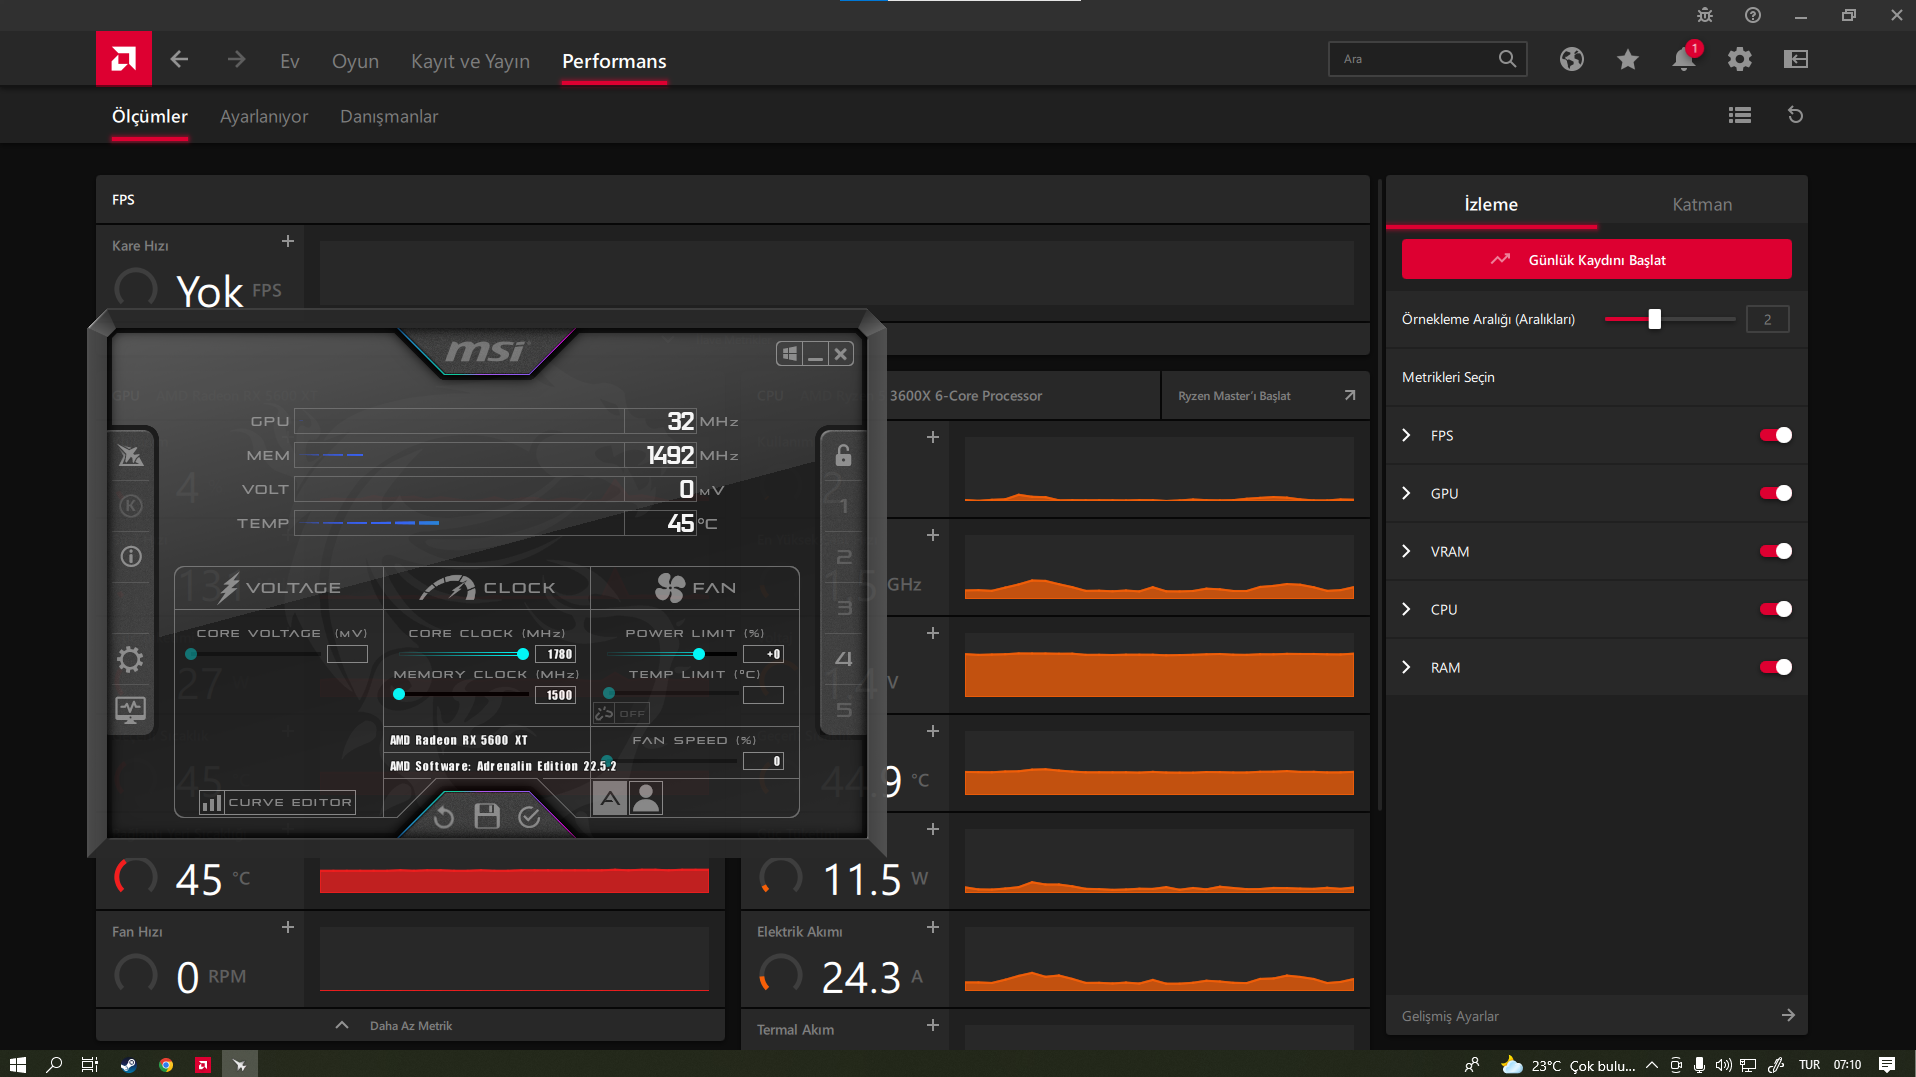Collapse metrics with Daha Az Metrik
The height and width of the screenshot is (1077, 1916).
coord(410,1026)
